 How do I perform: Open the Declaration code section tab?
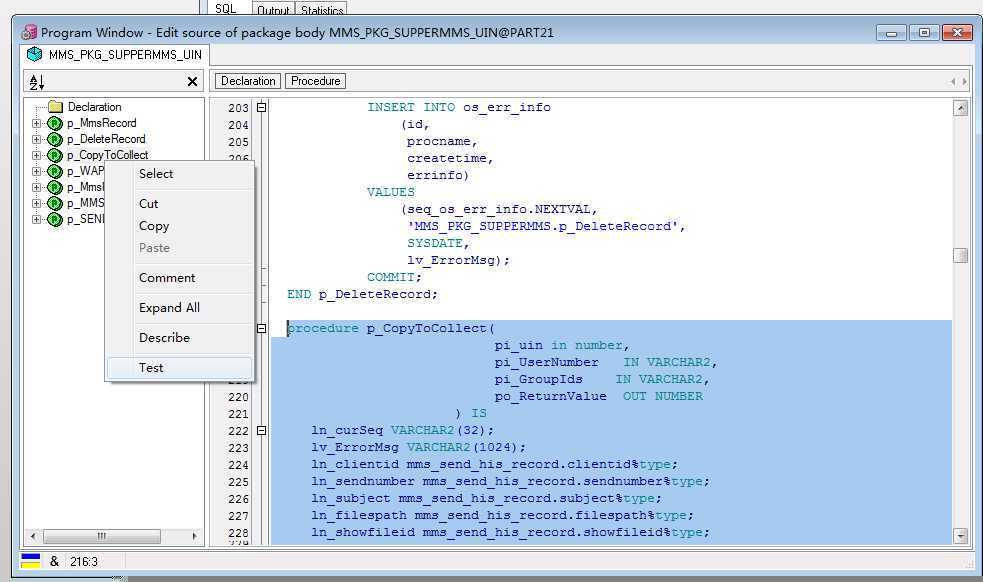(248, 81)
